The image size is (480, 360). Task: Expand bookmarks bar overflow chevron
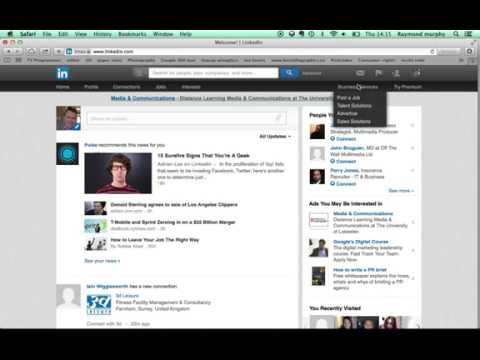point(462,60)
